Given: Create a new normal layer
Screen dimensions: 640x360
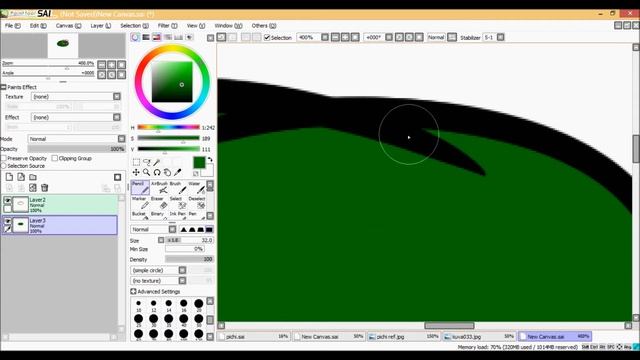Looking at the screenshot, I should (9, 177).
